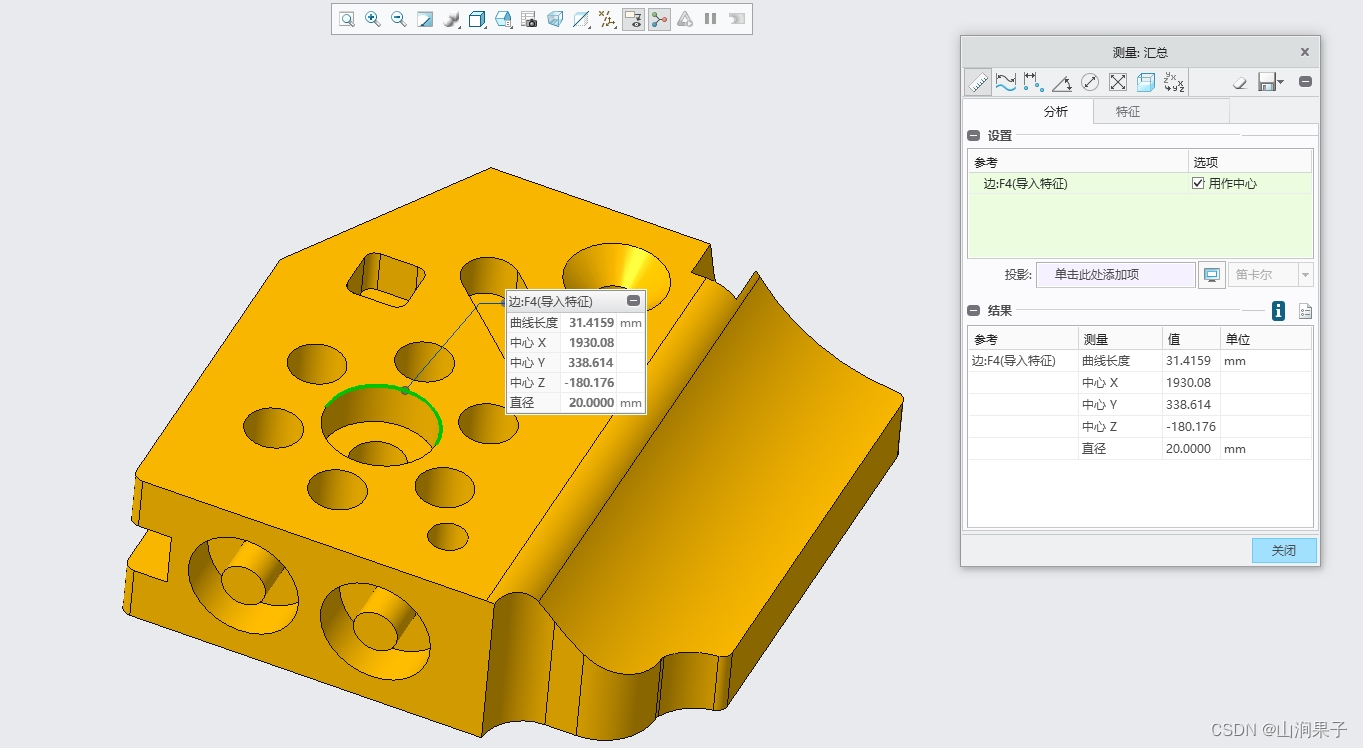Click the blue info icon button
The width and height of the screenshot is (1363, 748).
1278,311
